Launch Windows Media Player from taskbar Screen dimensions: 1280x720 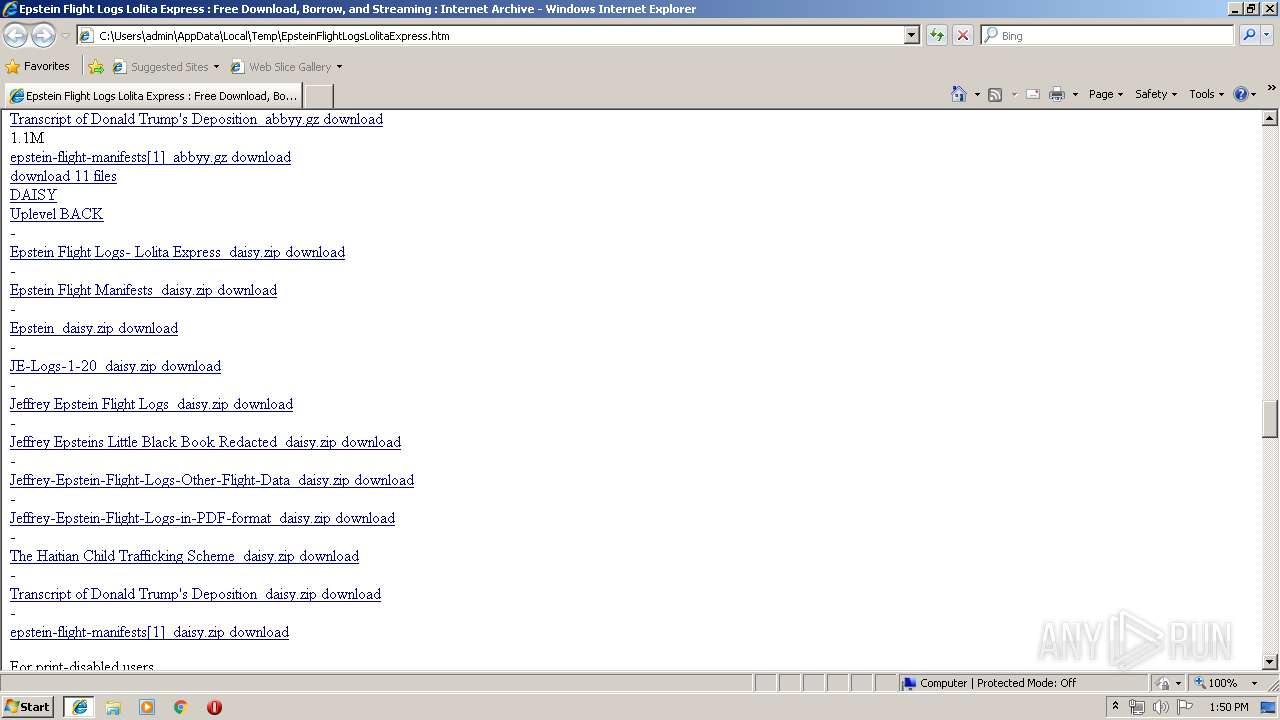pyautogui.click(x=147, y=707)
